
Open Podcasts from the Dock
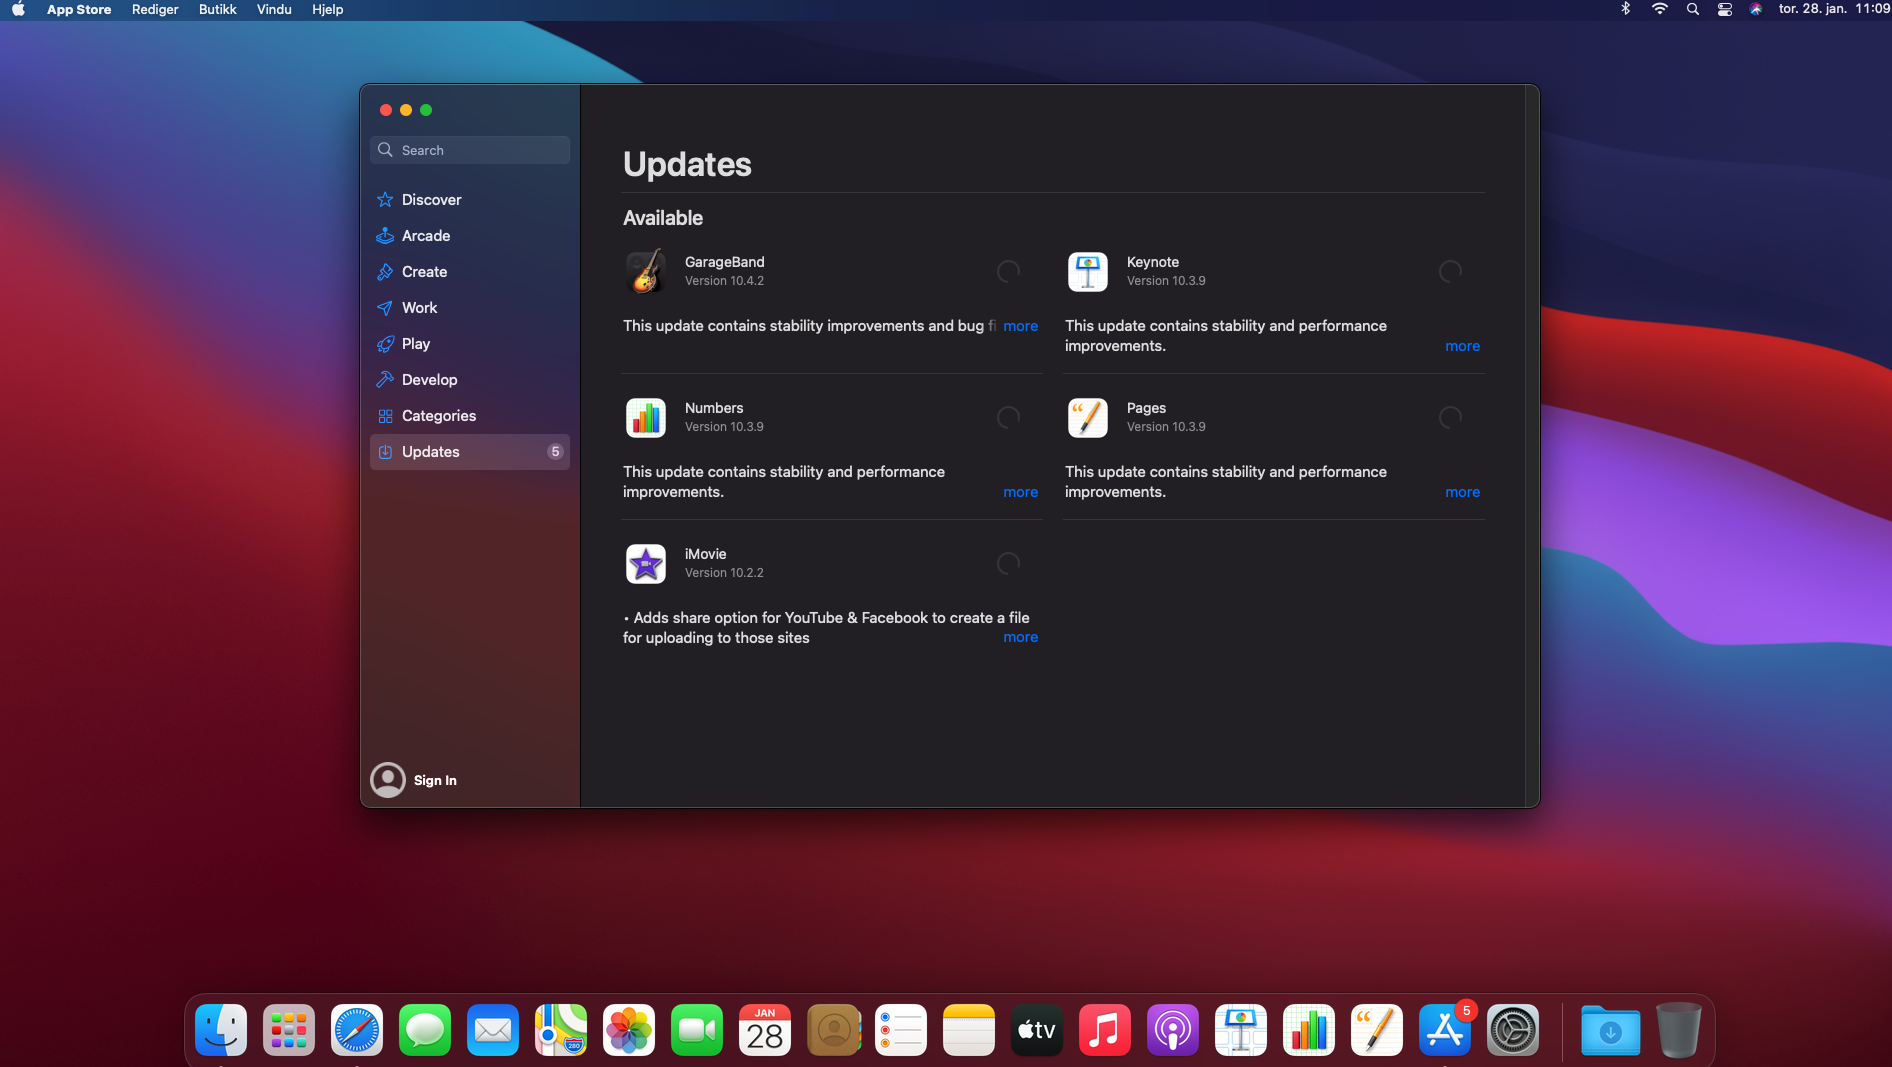[x=1173, y=1030]
